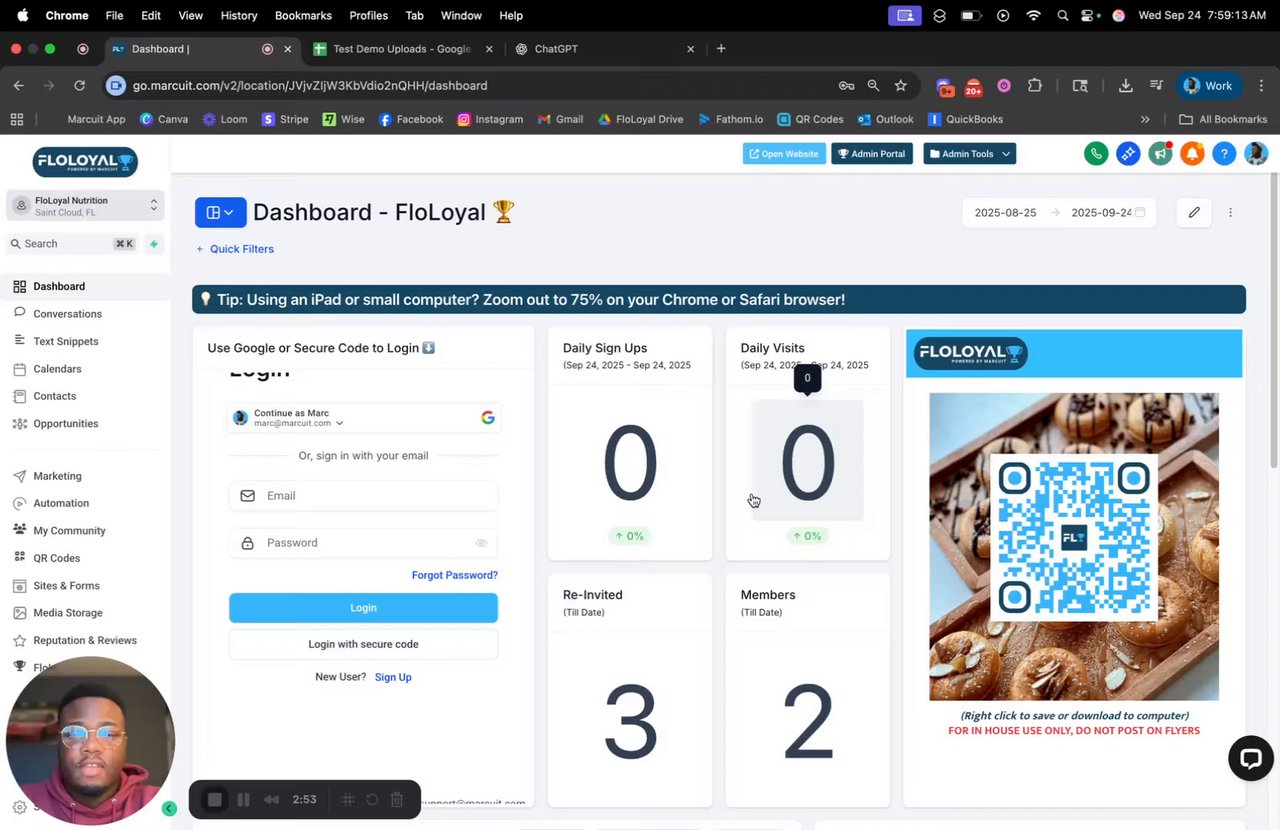Expand the Admin Tools dropdown

pyautogui.click(x=969, y=154)
